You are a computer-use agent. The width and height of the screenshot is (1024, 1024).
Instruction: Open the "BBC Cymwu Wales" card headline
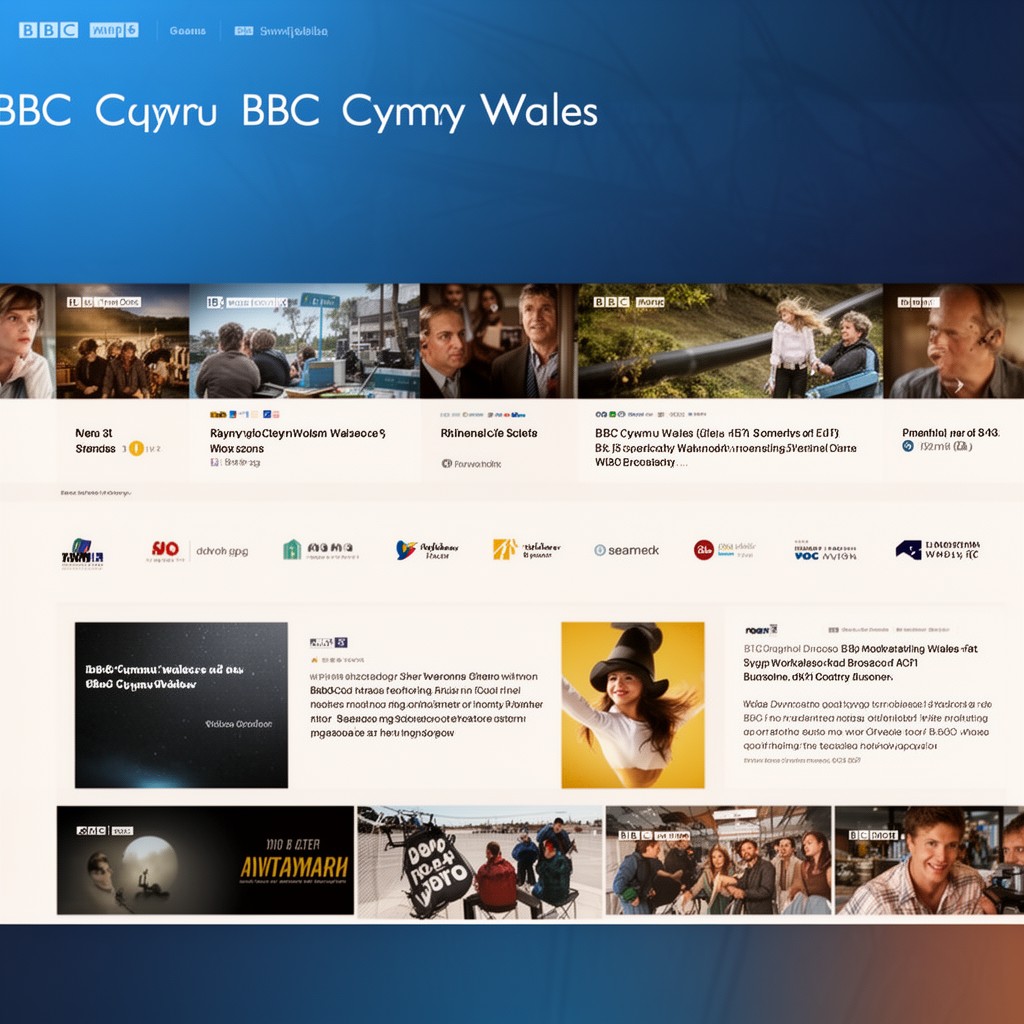[725, 447]
